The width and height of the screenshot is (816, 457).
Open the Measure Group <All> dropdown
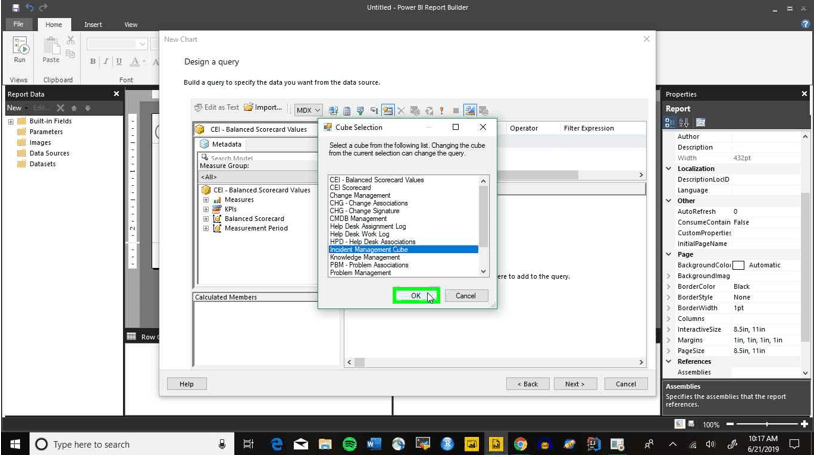(x=258, y=177)
